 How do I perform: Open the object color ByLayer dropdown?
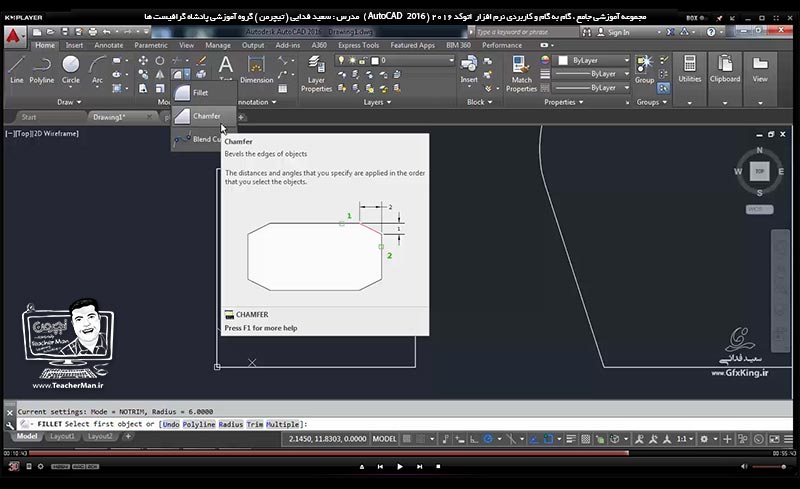tap(593, 61)
